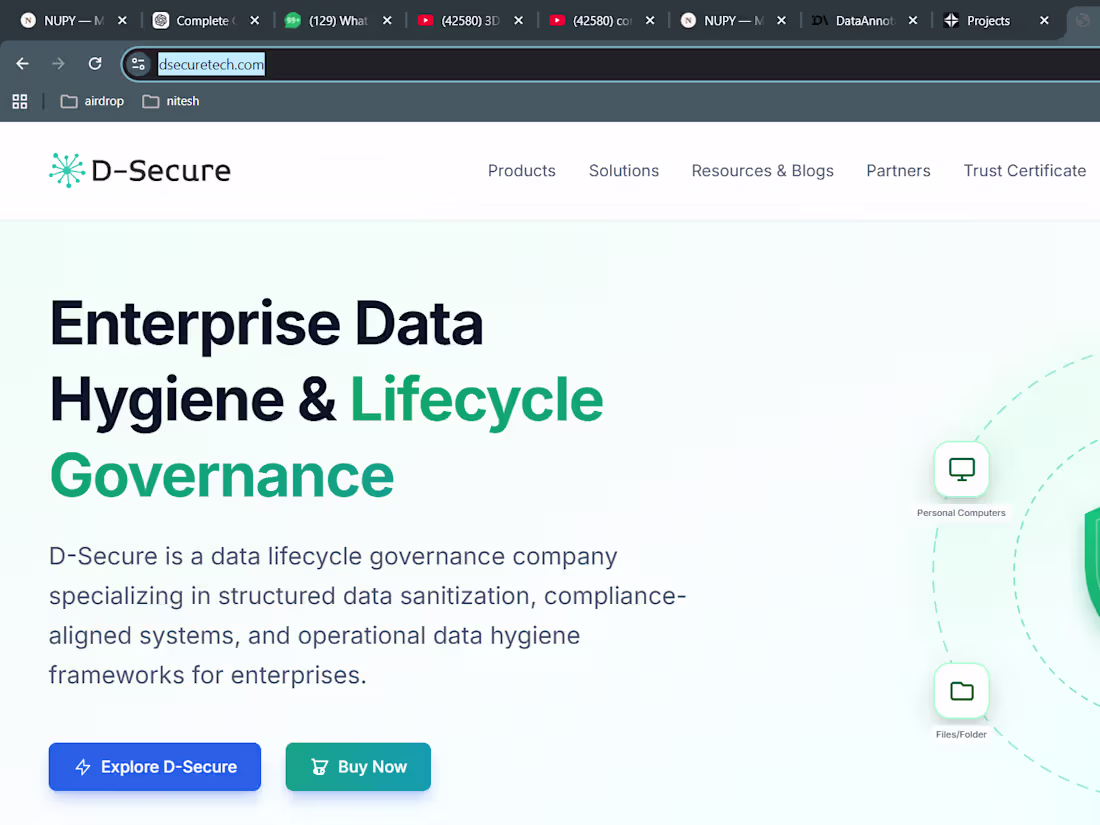Open the Resources & Blogs dropdown
The width and height of the screenshot is (1100, 825).
coord(762,170)
